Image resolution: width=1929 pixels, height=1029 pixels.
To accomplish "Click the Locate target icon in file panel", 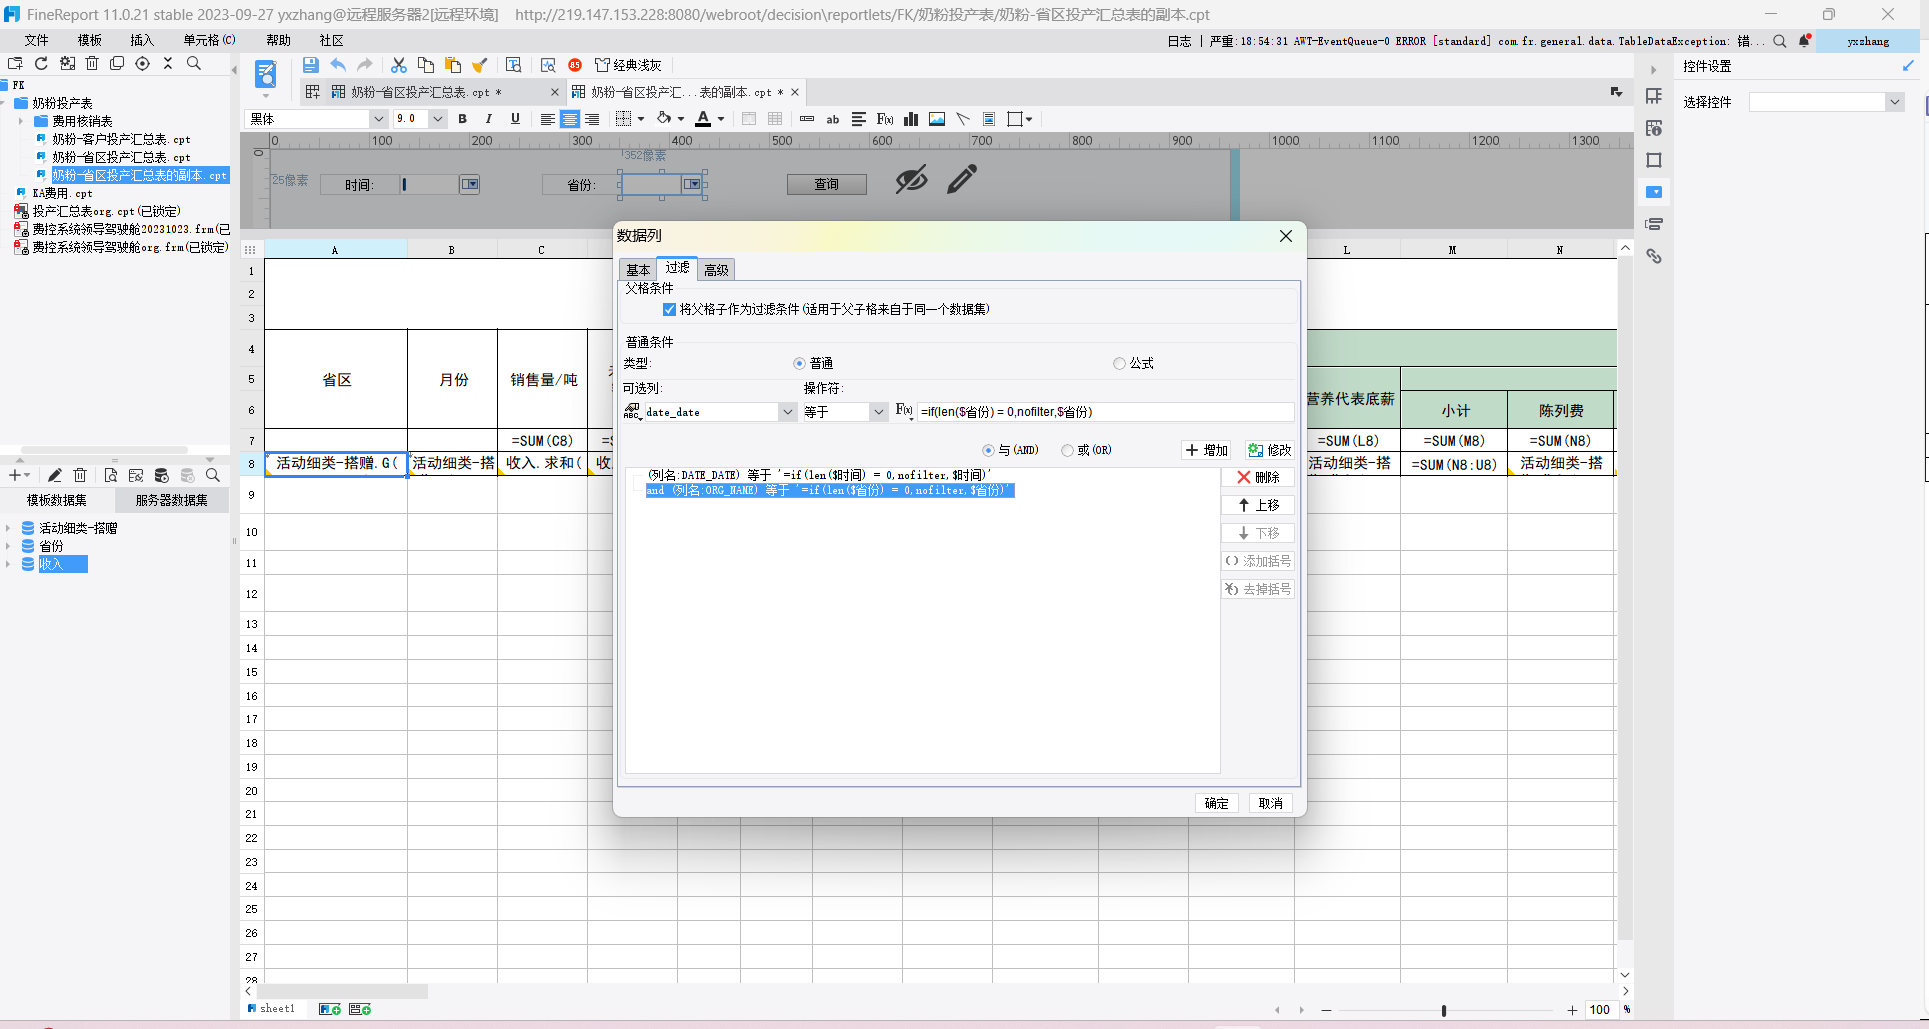I will pyautogui.click(x=142, y=63).
